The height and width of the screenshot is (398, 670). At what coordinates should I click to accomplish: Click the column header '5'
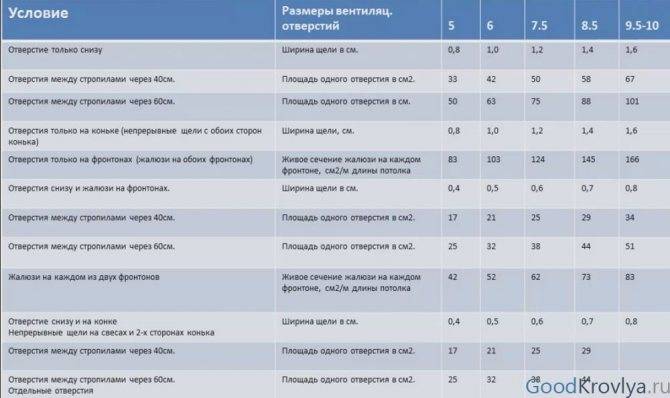451,26
